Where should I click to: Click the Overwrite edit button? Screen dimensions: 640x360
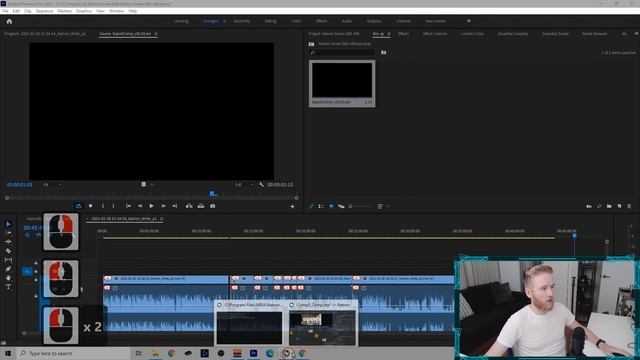pyautogui.click(x=201, y=206)
